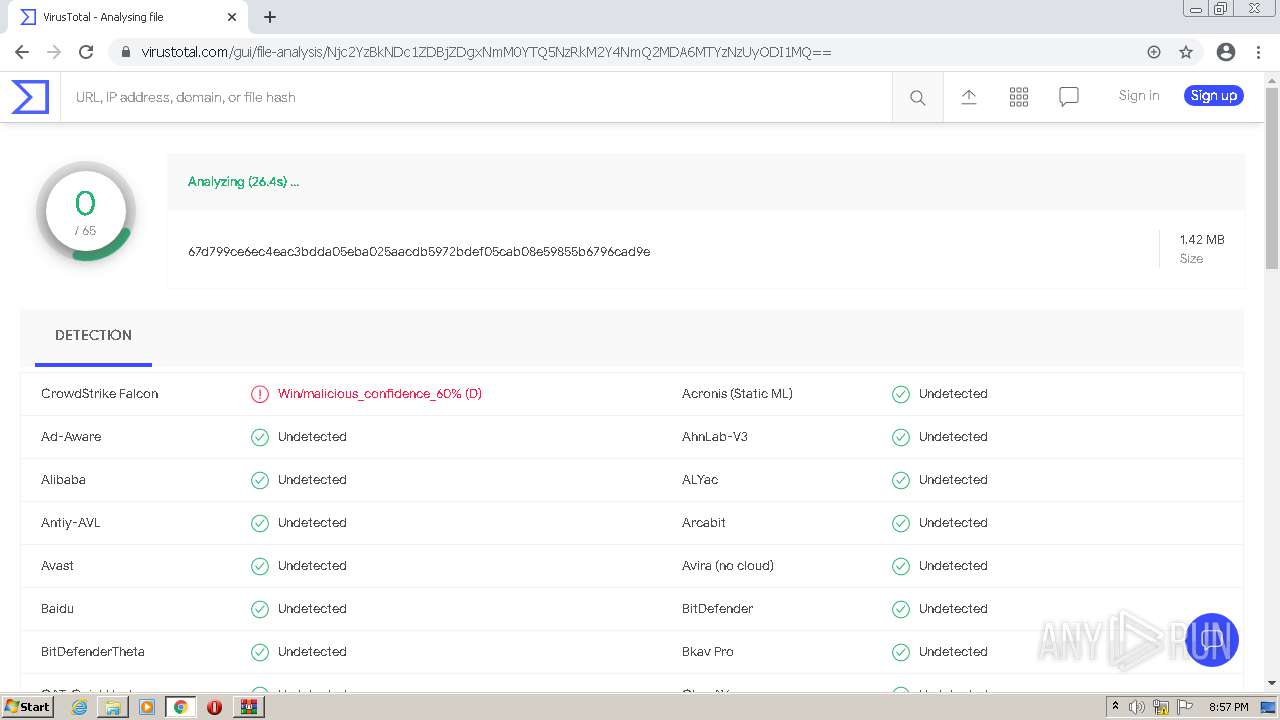The image size is (1280, 720).
Task: Select the Avira (no cloud) engine name
Action: tap(728, 566)
